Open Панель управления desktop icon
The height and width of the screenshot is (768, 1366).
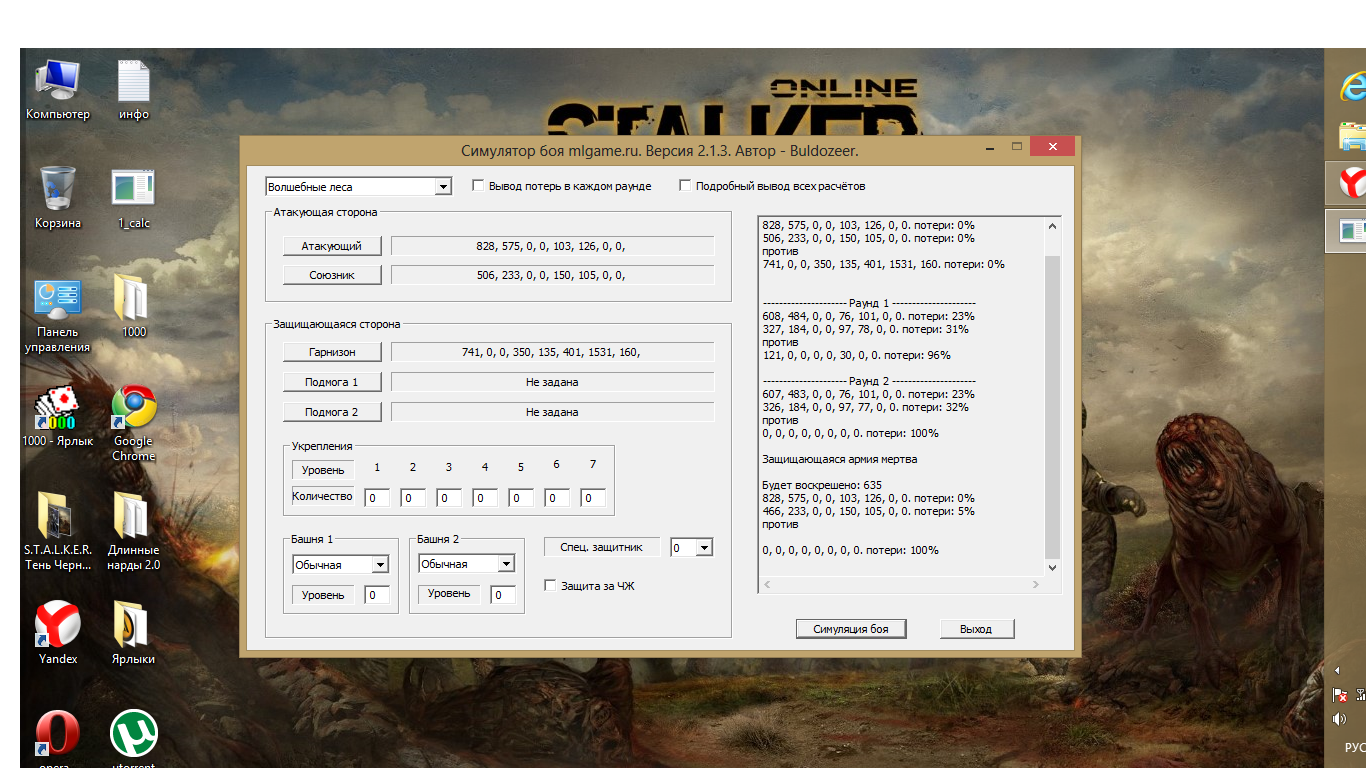click(x=57, y=315)
